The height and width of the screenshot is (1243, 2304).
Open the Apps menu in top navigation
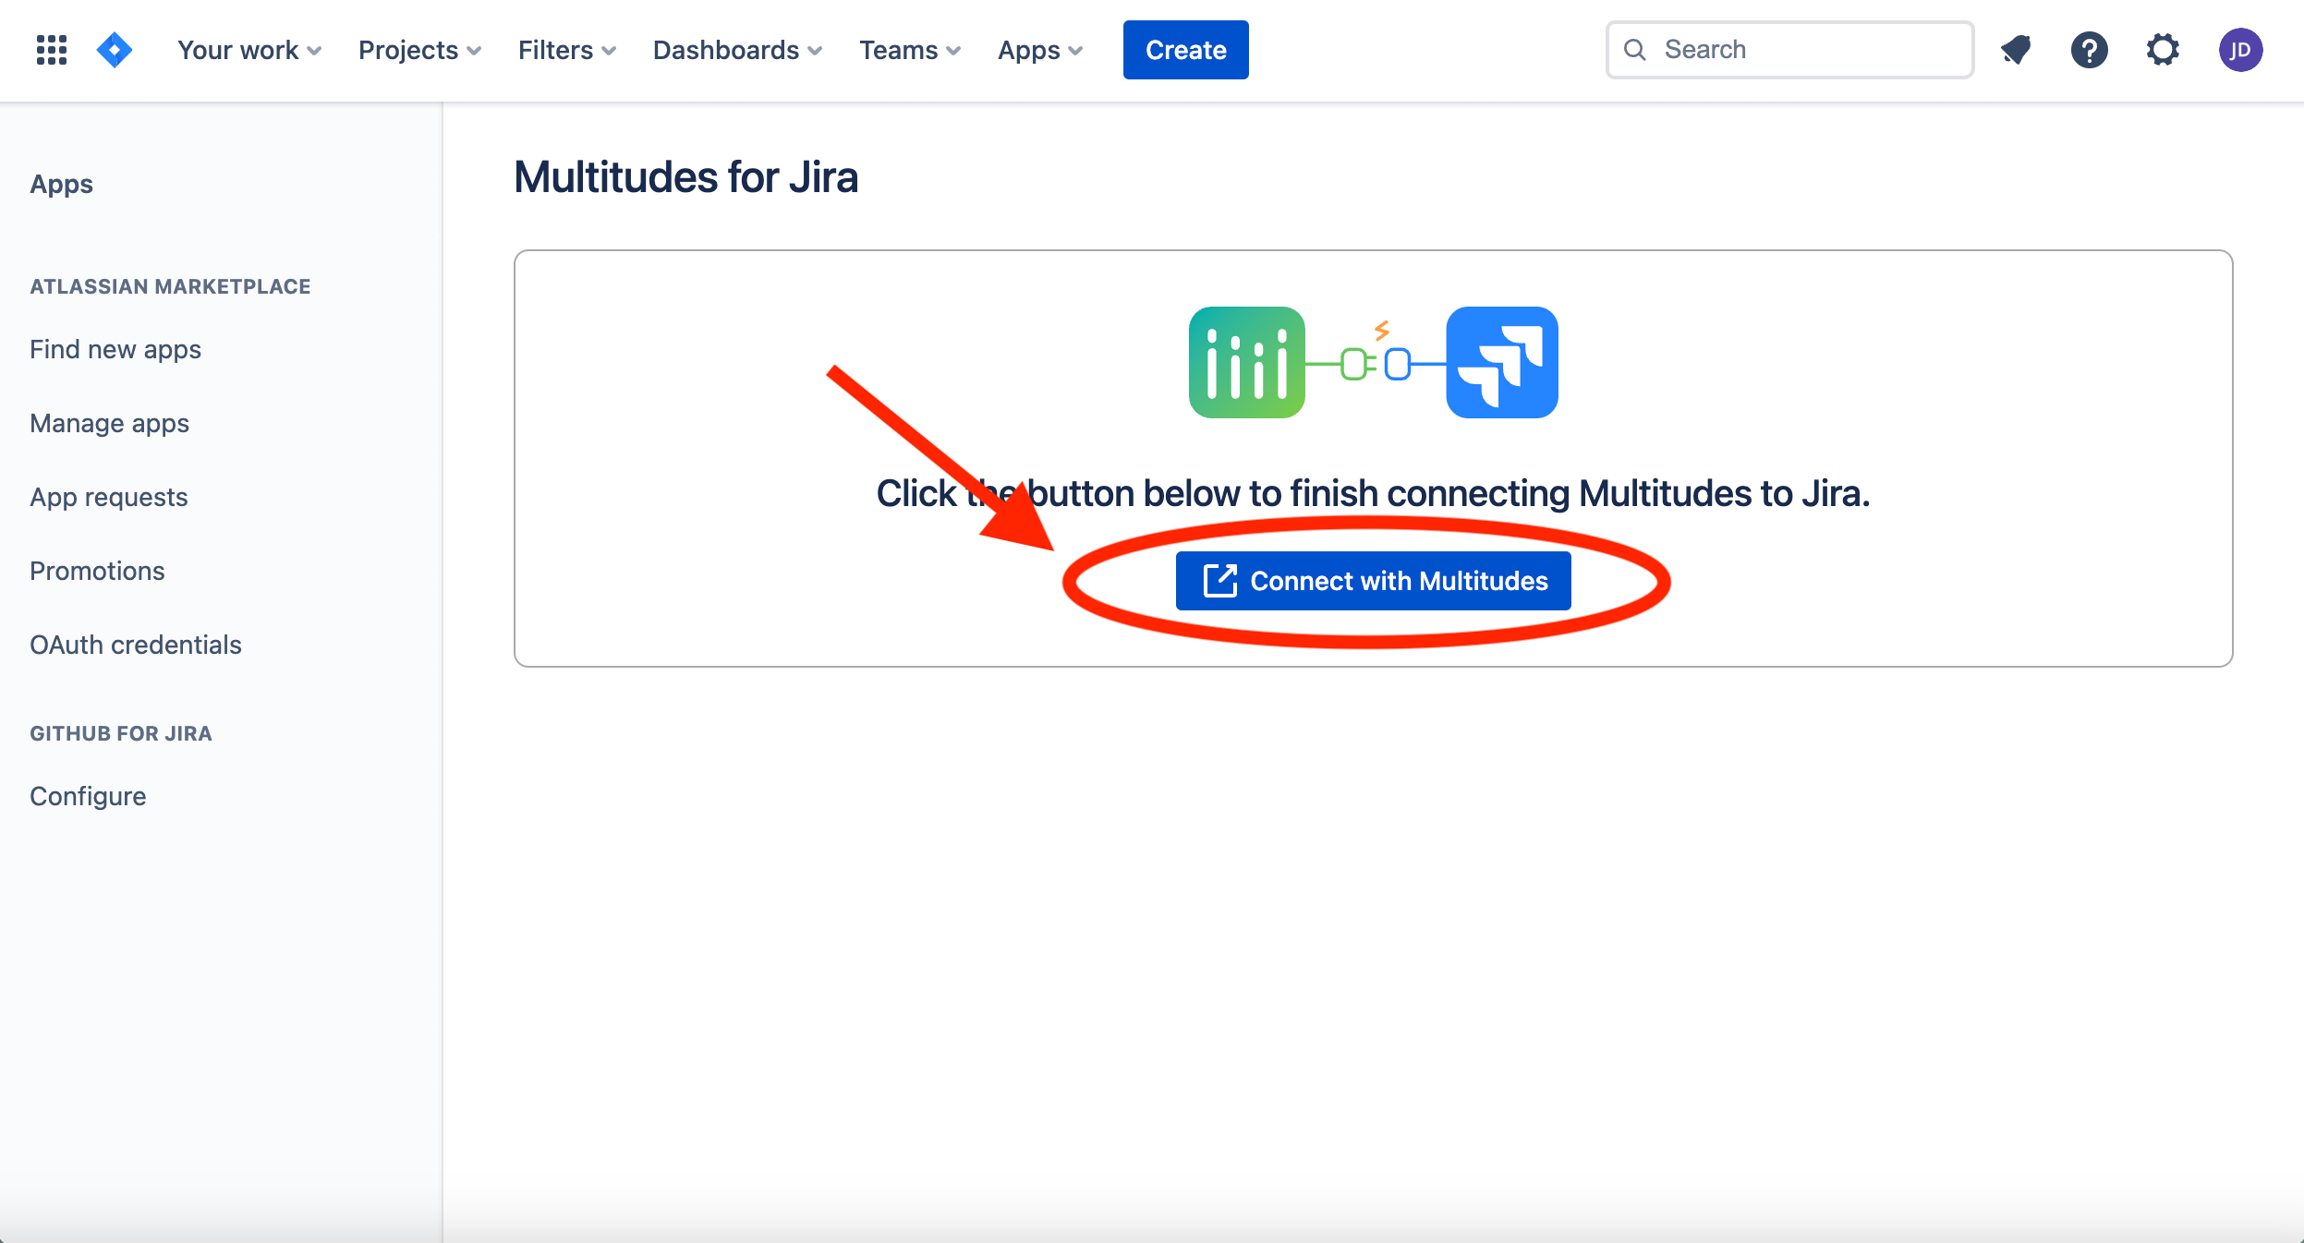coord(1040,50)
